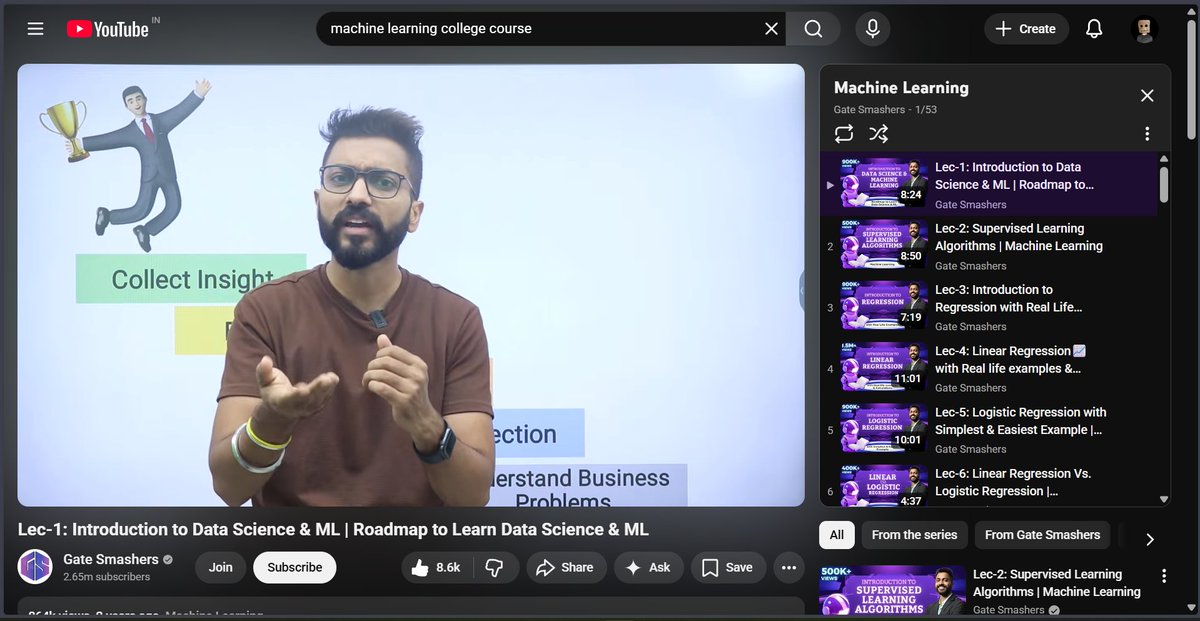Play Lec-6 Linear vs Logistic thumbnail

pos(884,487)
